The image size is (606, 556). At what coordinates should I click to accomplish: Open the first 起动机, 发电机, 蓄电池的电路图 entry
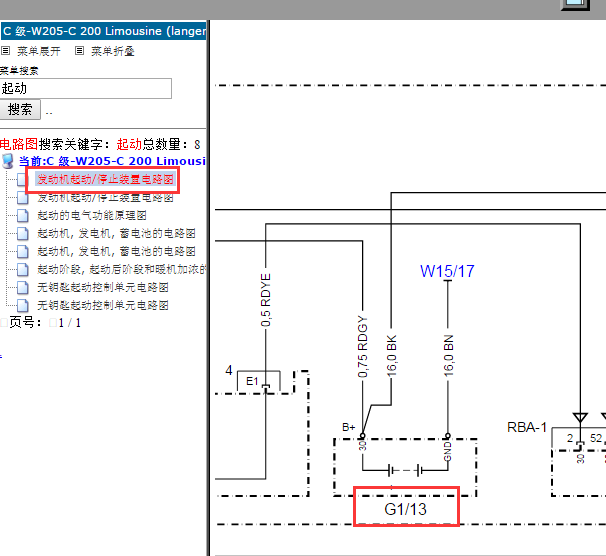(x=116, y=233)
